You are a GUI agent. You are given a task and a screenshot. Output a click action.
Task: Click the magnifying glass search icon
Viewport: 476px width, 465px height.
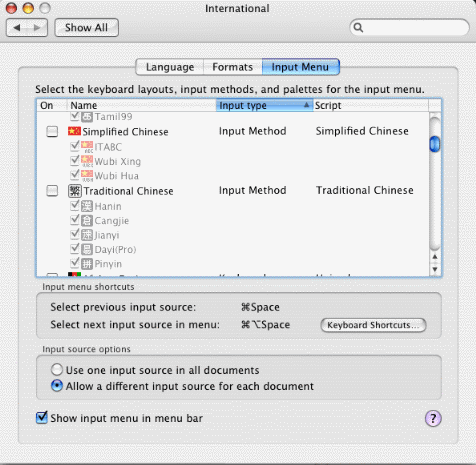tap(358, 27)
